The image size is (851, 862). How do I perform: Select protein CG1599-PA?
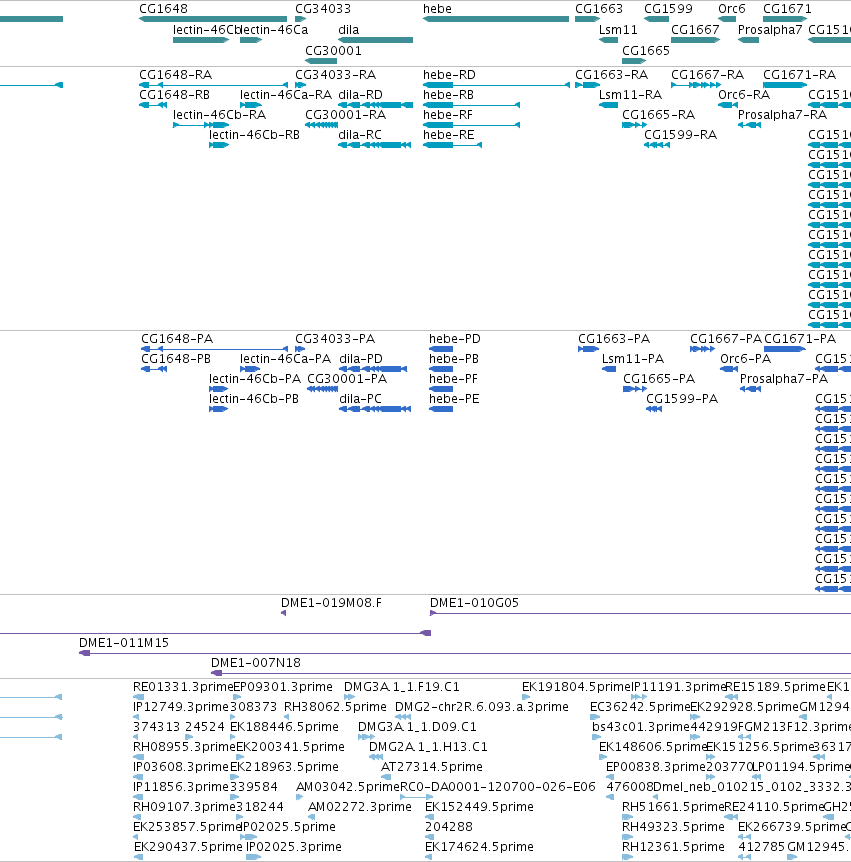[682, 399]
